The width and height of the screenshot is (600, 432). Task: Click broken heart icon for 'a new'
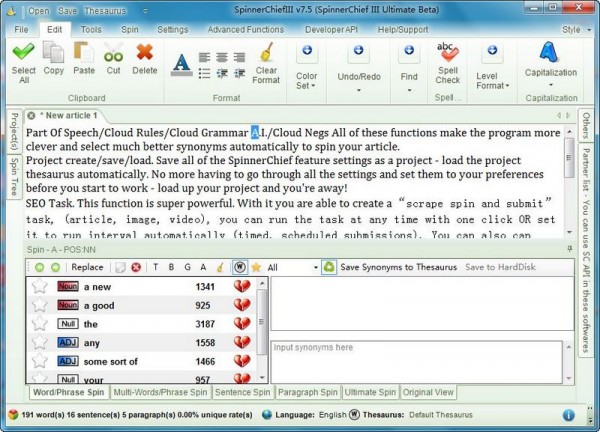point(242,286)
